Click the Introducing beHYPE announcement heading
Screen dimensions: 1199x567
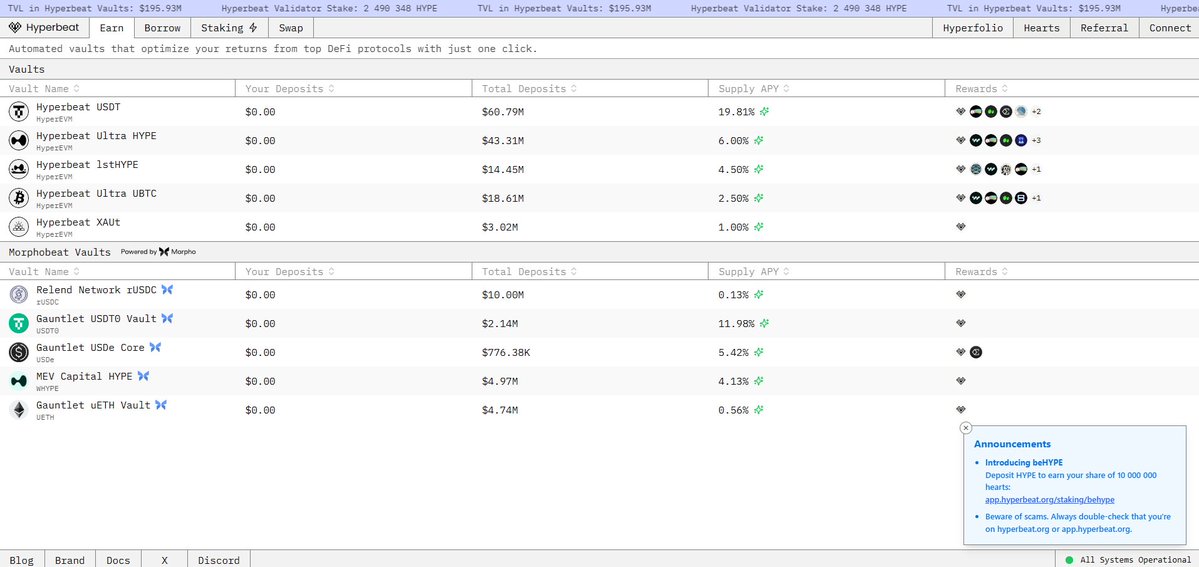1023,462
